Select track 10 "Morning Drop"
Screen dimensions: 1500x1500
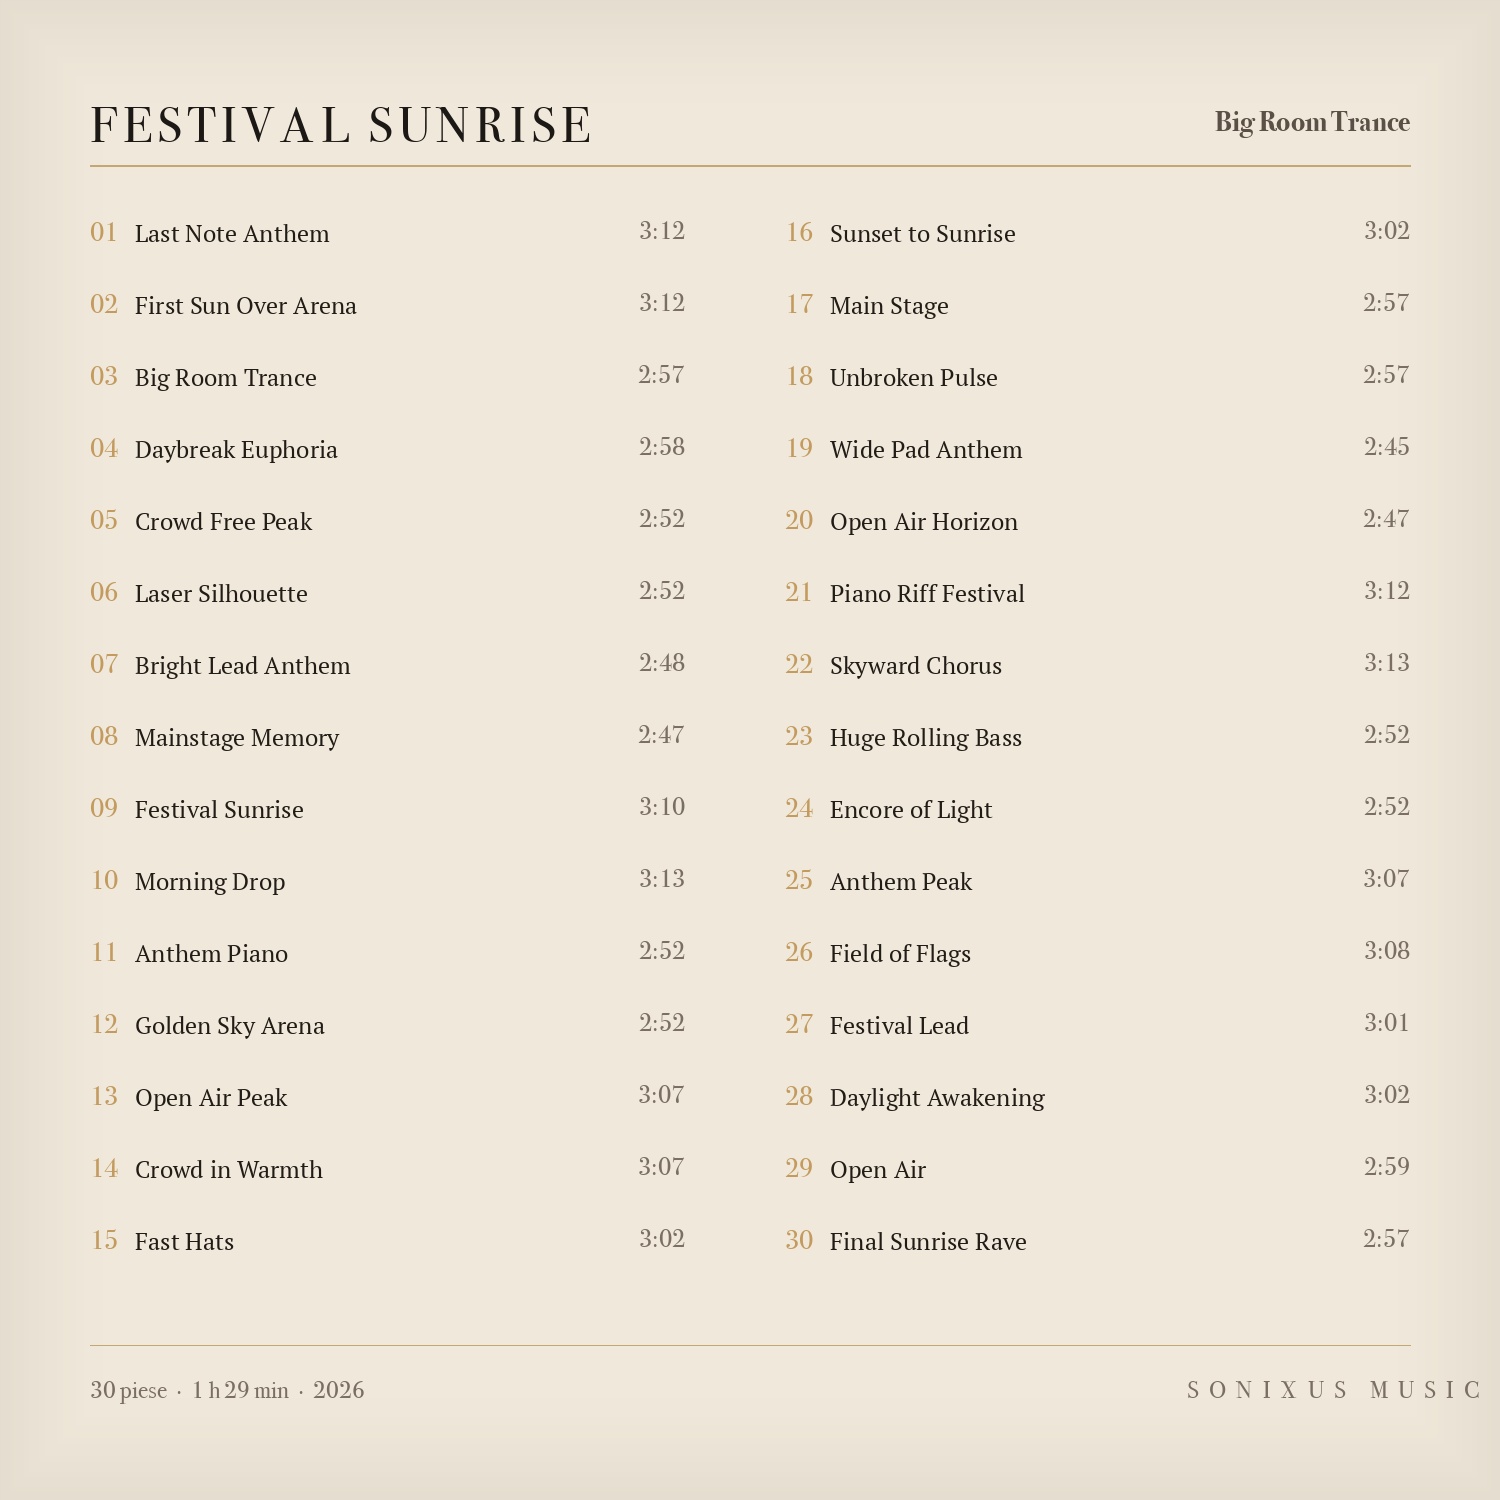coord(388,881)
